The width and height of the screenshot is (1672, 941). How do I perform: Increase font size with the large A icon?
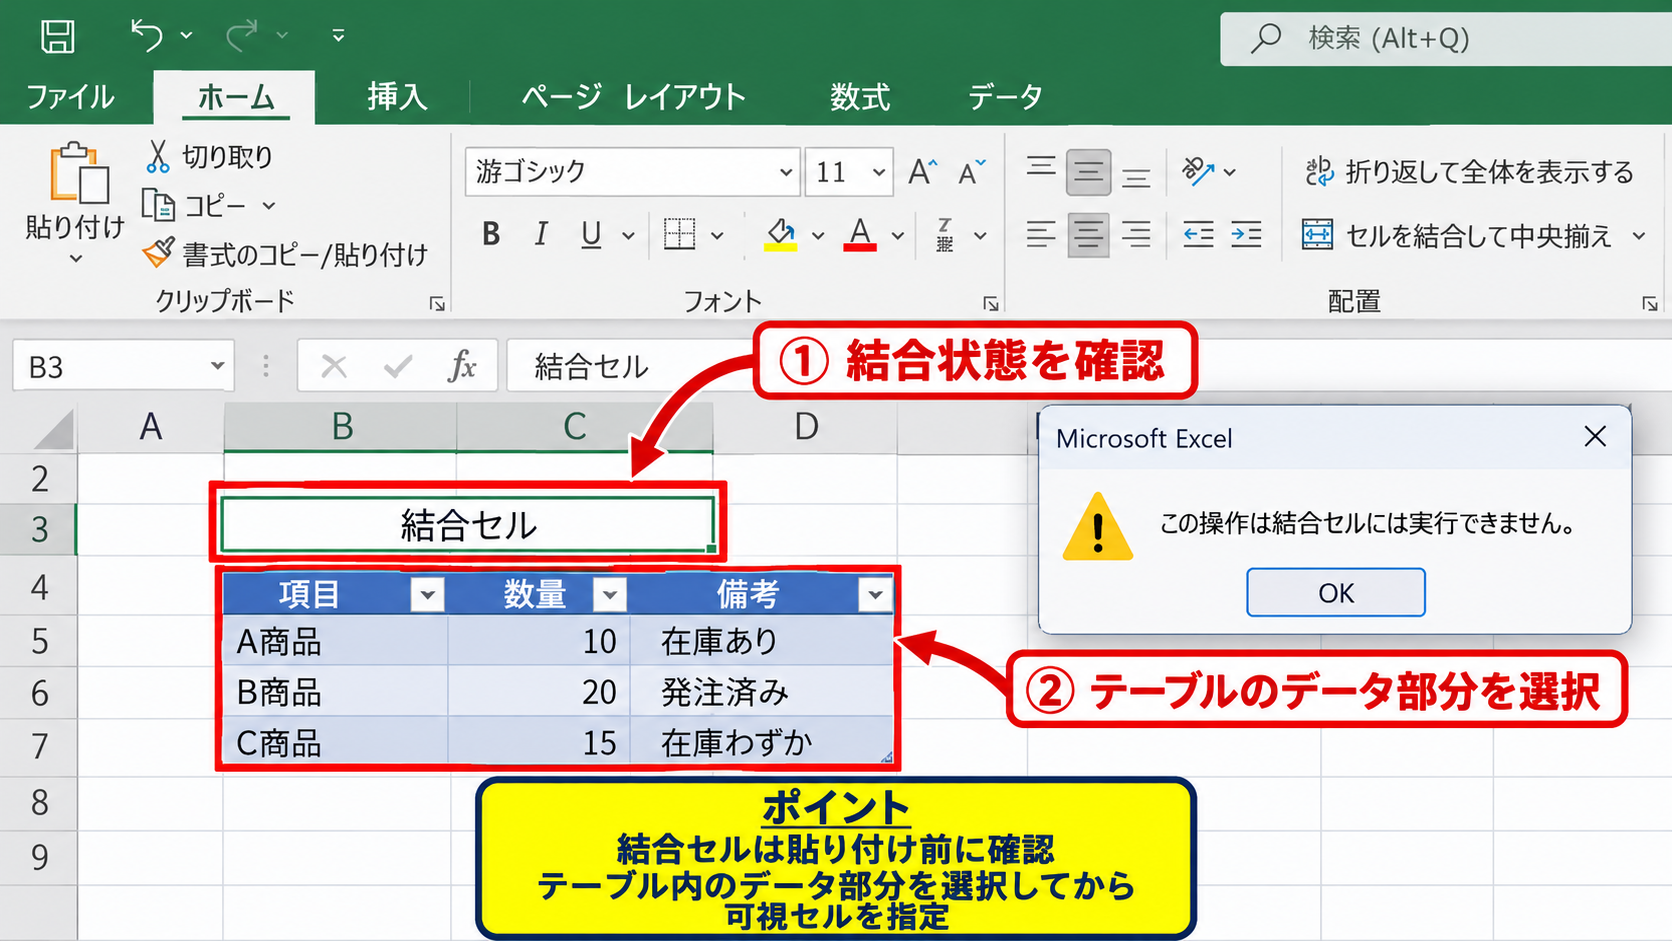922,171
